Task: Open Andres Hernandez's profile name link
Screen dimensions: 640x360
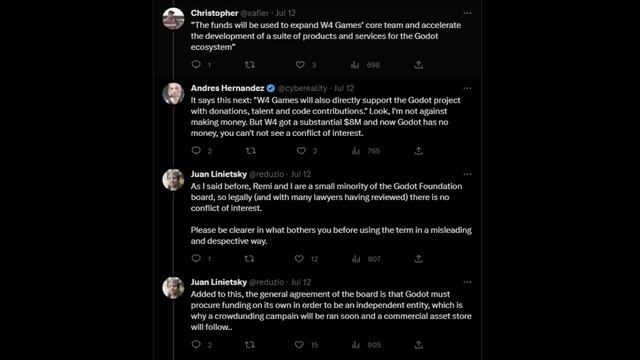Action: [227, 88]
